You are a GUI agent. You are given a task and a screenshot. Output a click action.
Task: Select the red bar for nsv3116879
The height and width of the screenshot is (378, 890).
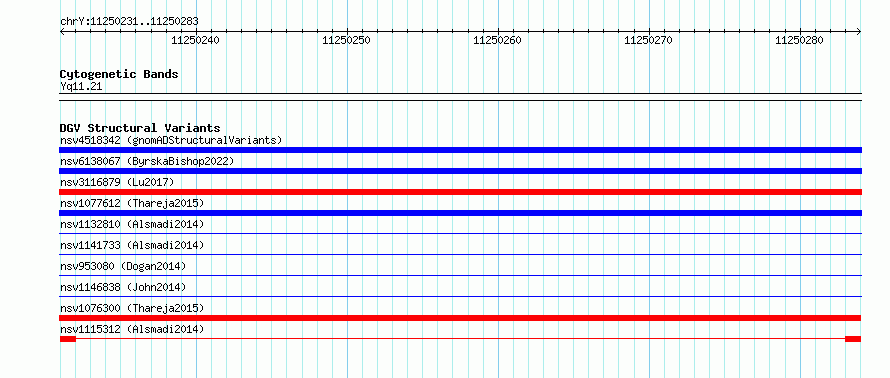(460, 192)
